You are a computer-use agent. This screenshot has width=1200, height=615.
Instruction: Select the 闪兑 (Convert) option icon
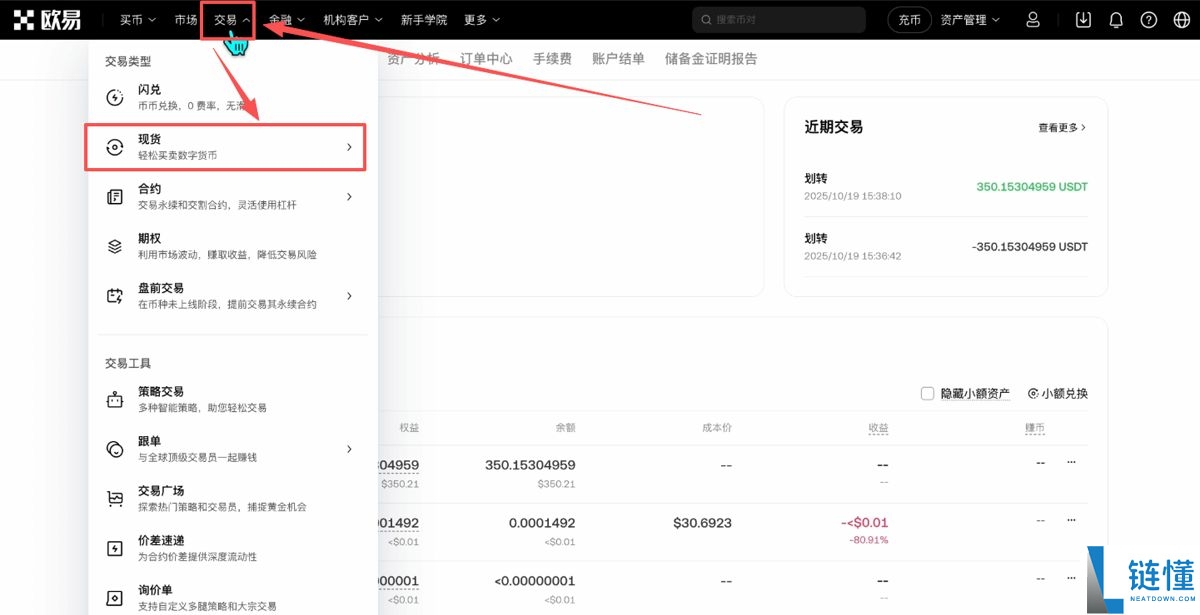tap(115, 96)
